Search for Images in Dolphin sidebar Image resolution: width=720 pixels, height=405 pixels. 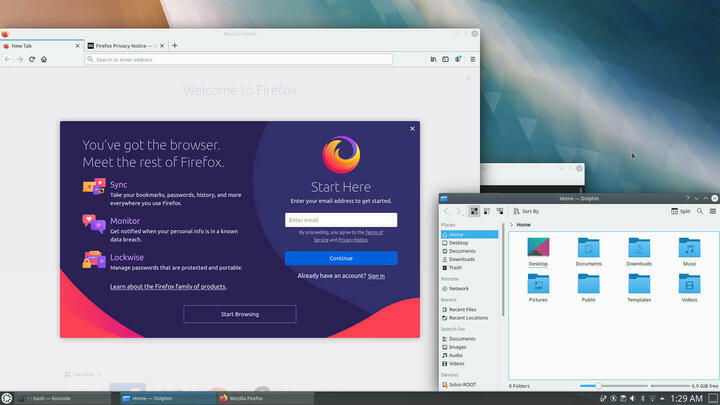click(469, 347)
